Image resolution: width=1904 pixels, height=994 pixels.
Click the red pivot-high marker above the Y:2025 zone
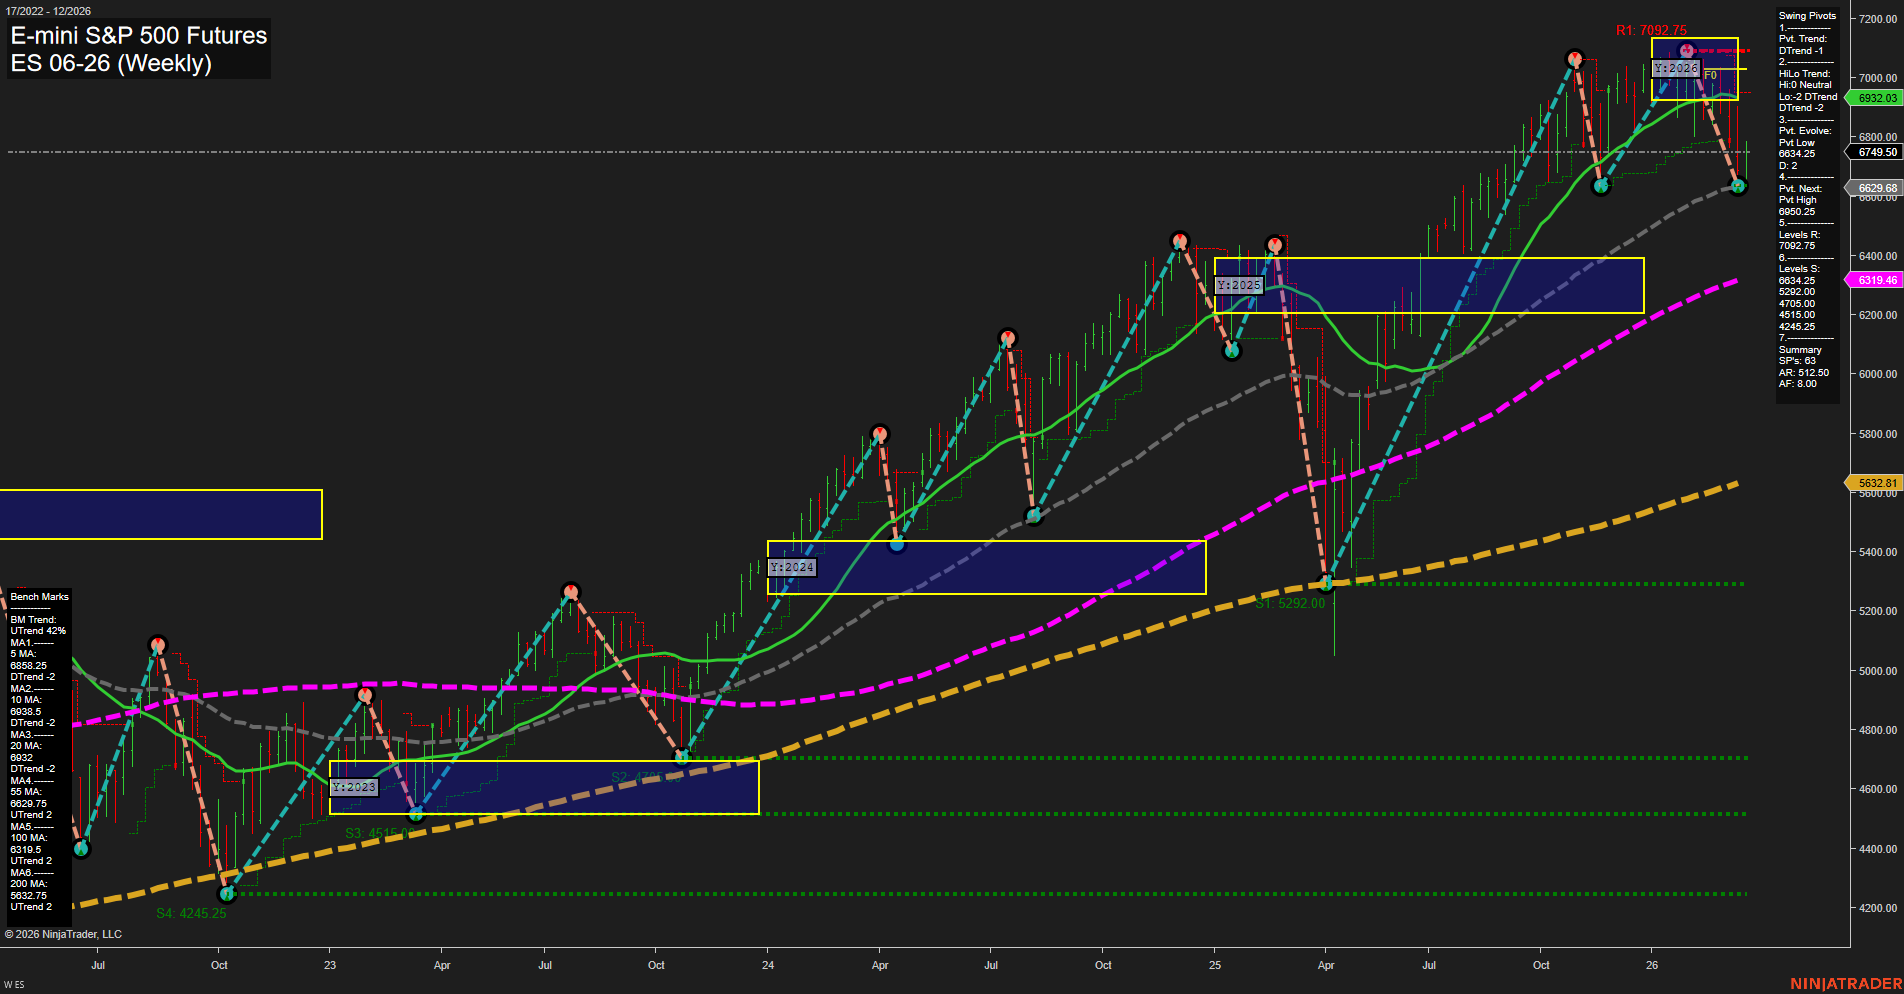(x=1274, y=243)
